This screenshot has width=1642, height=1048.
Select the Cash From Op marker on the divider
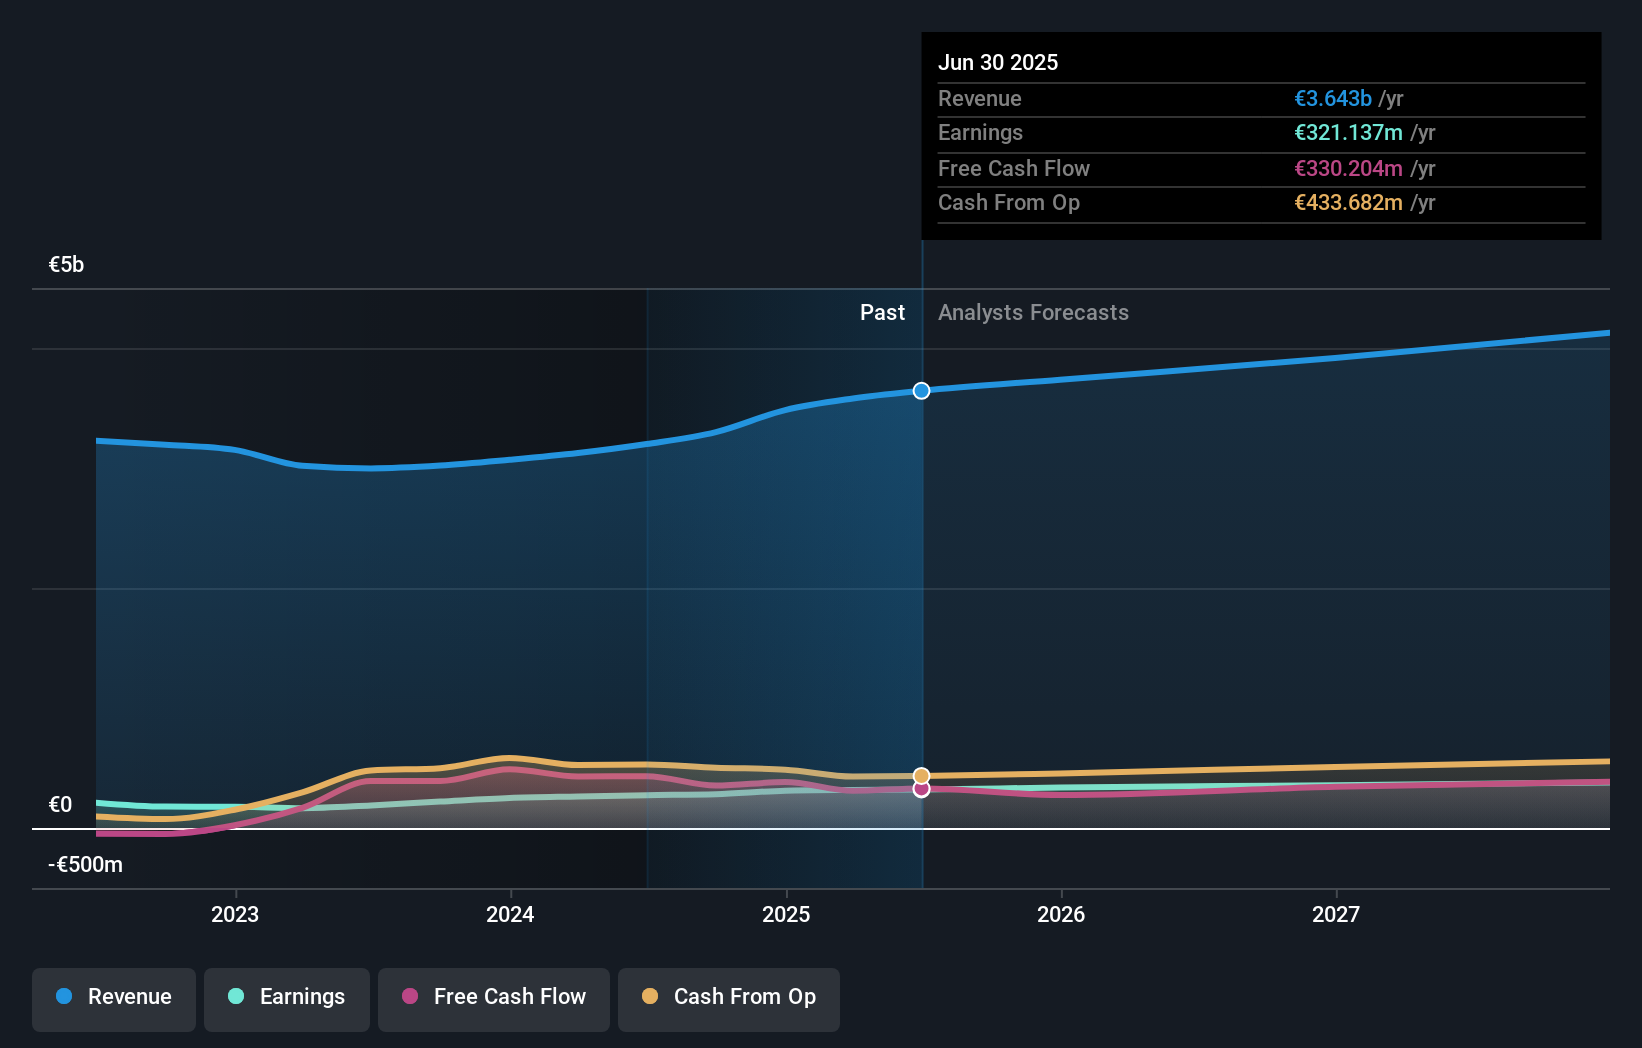tap(921, 774)
